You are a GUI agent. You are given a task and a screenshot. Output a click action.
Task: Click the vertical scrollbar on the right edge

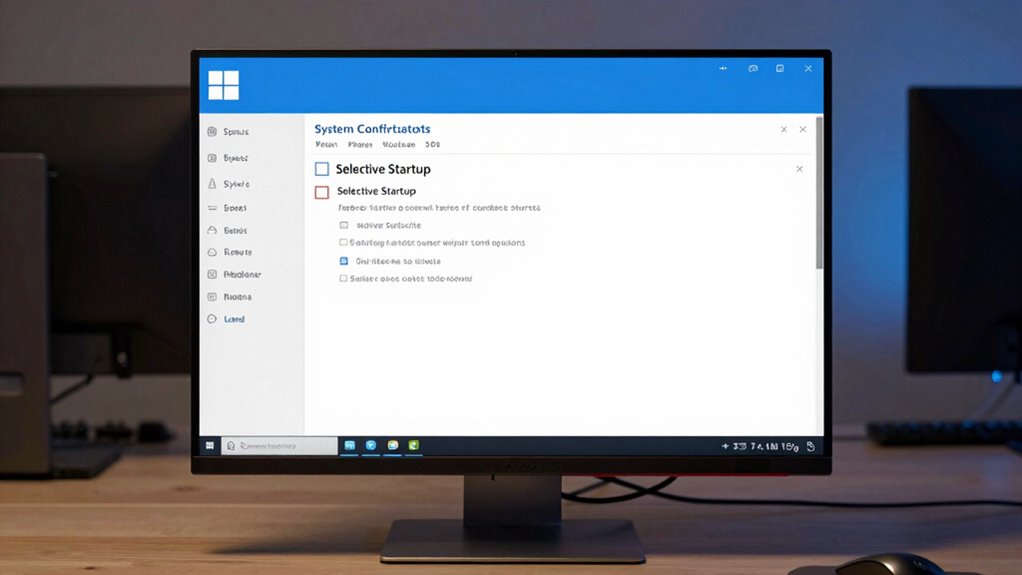819,190
